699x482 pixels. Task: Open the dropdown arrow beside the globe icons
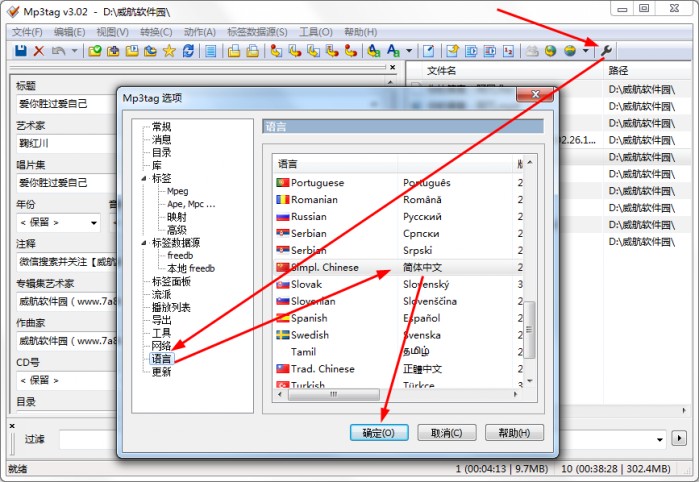point(586,51)
